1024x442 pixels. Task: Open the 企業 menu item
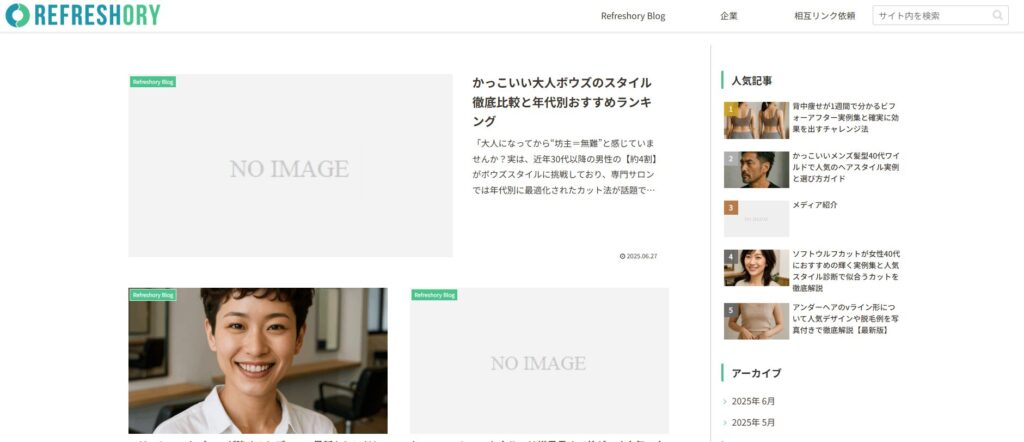(x=729, y=16)
